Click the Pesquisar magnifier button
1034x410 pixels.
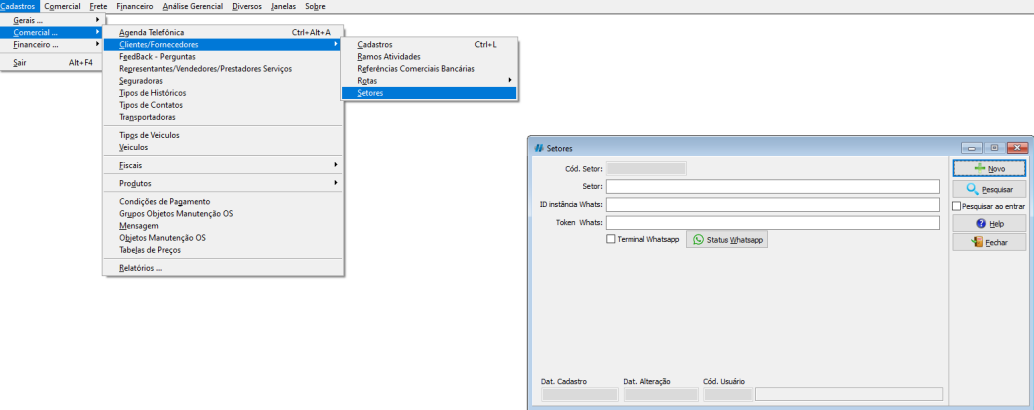tap(988, 188)
